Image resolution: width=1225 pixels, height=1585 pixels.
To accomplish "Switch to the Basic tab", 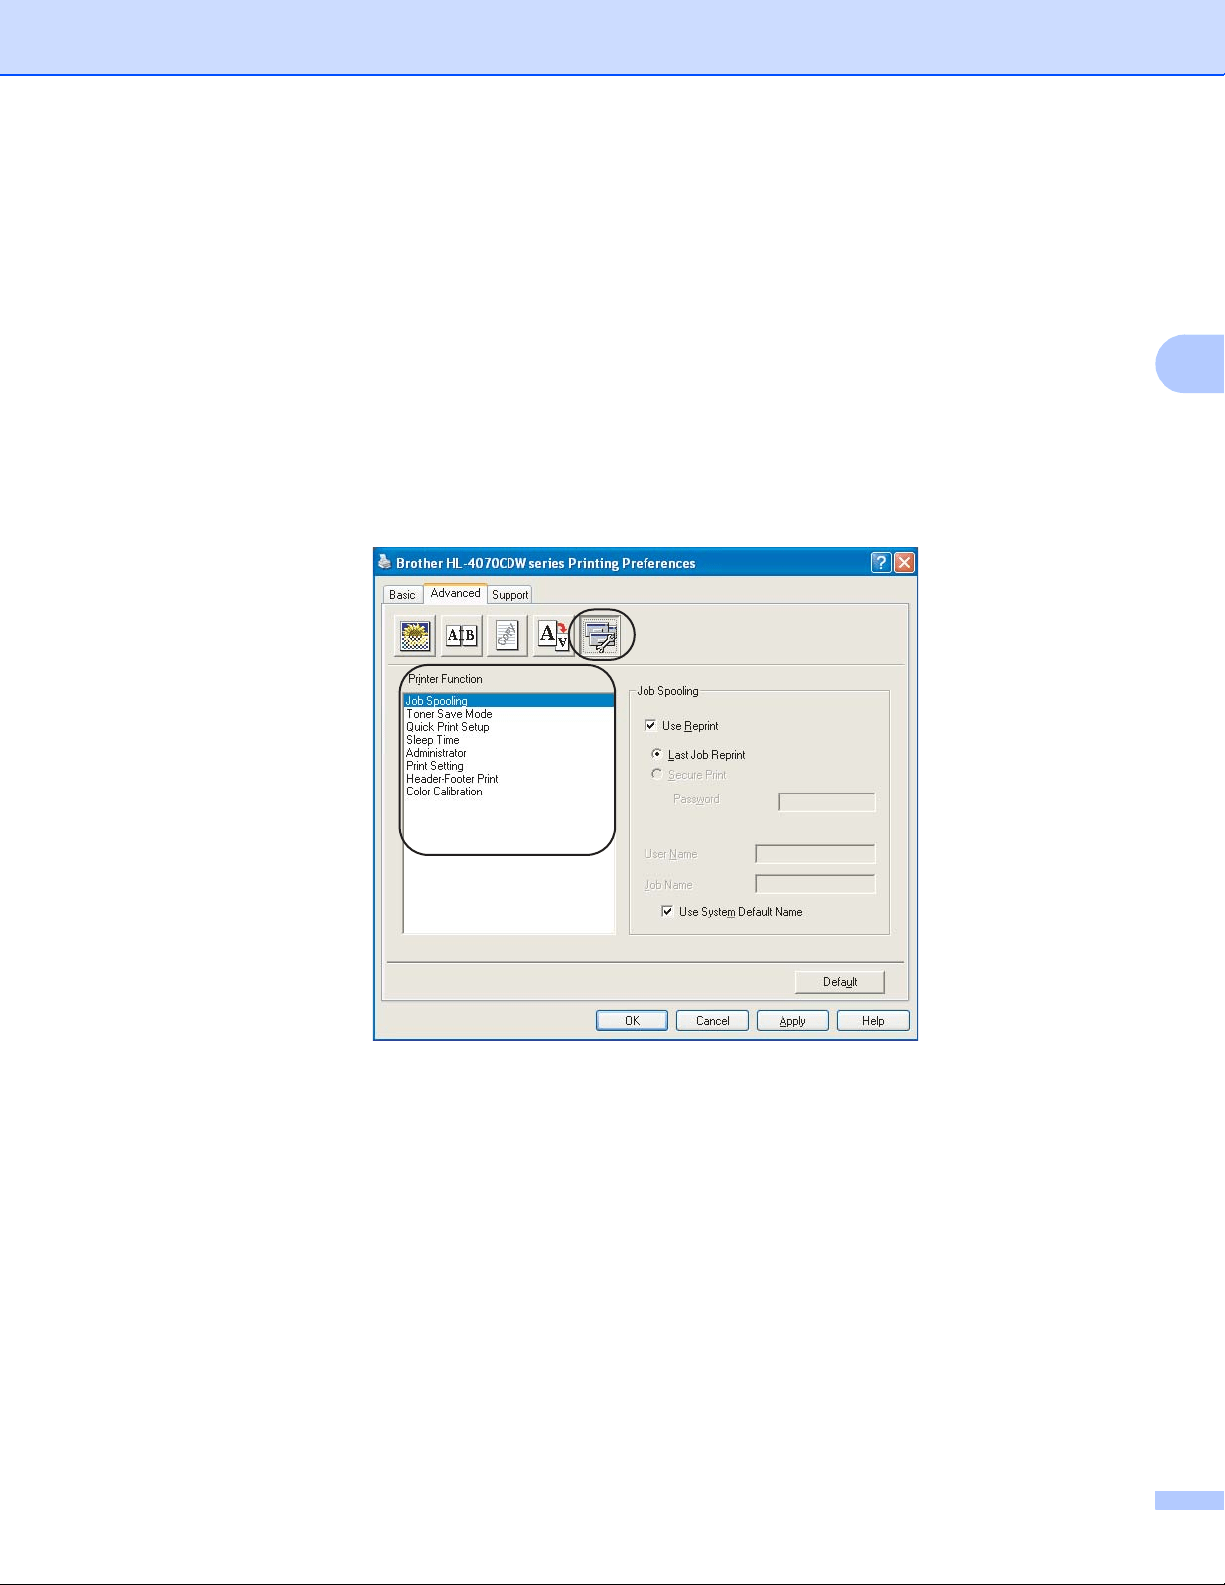I will (x=402, y=594).
